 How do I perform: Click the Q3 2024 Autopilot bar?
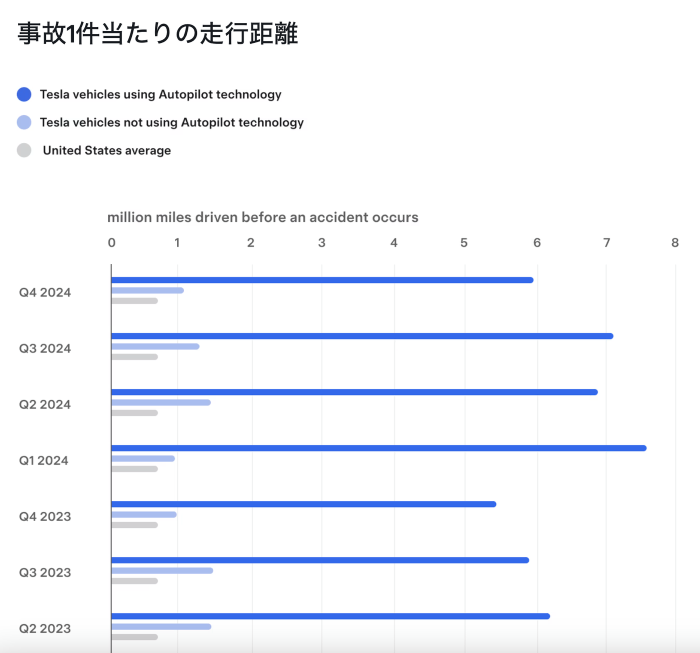coord(361,336)
